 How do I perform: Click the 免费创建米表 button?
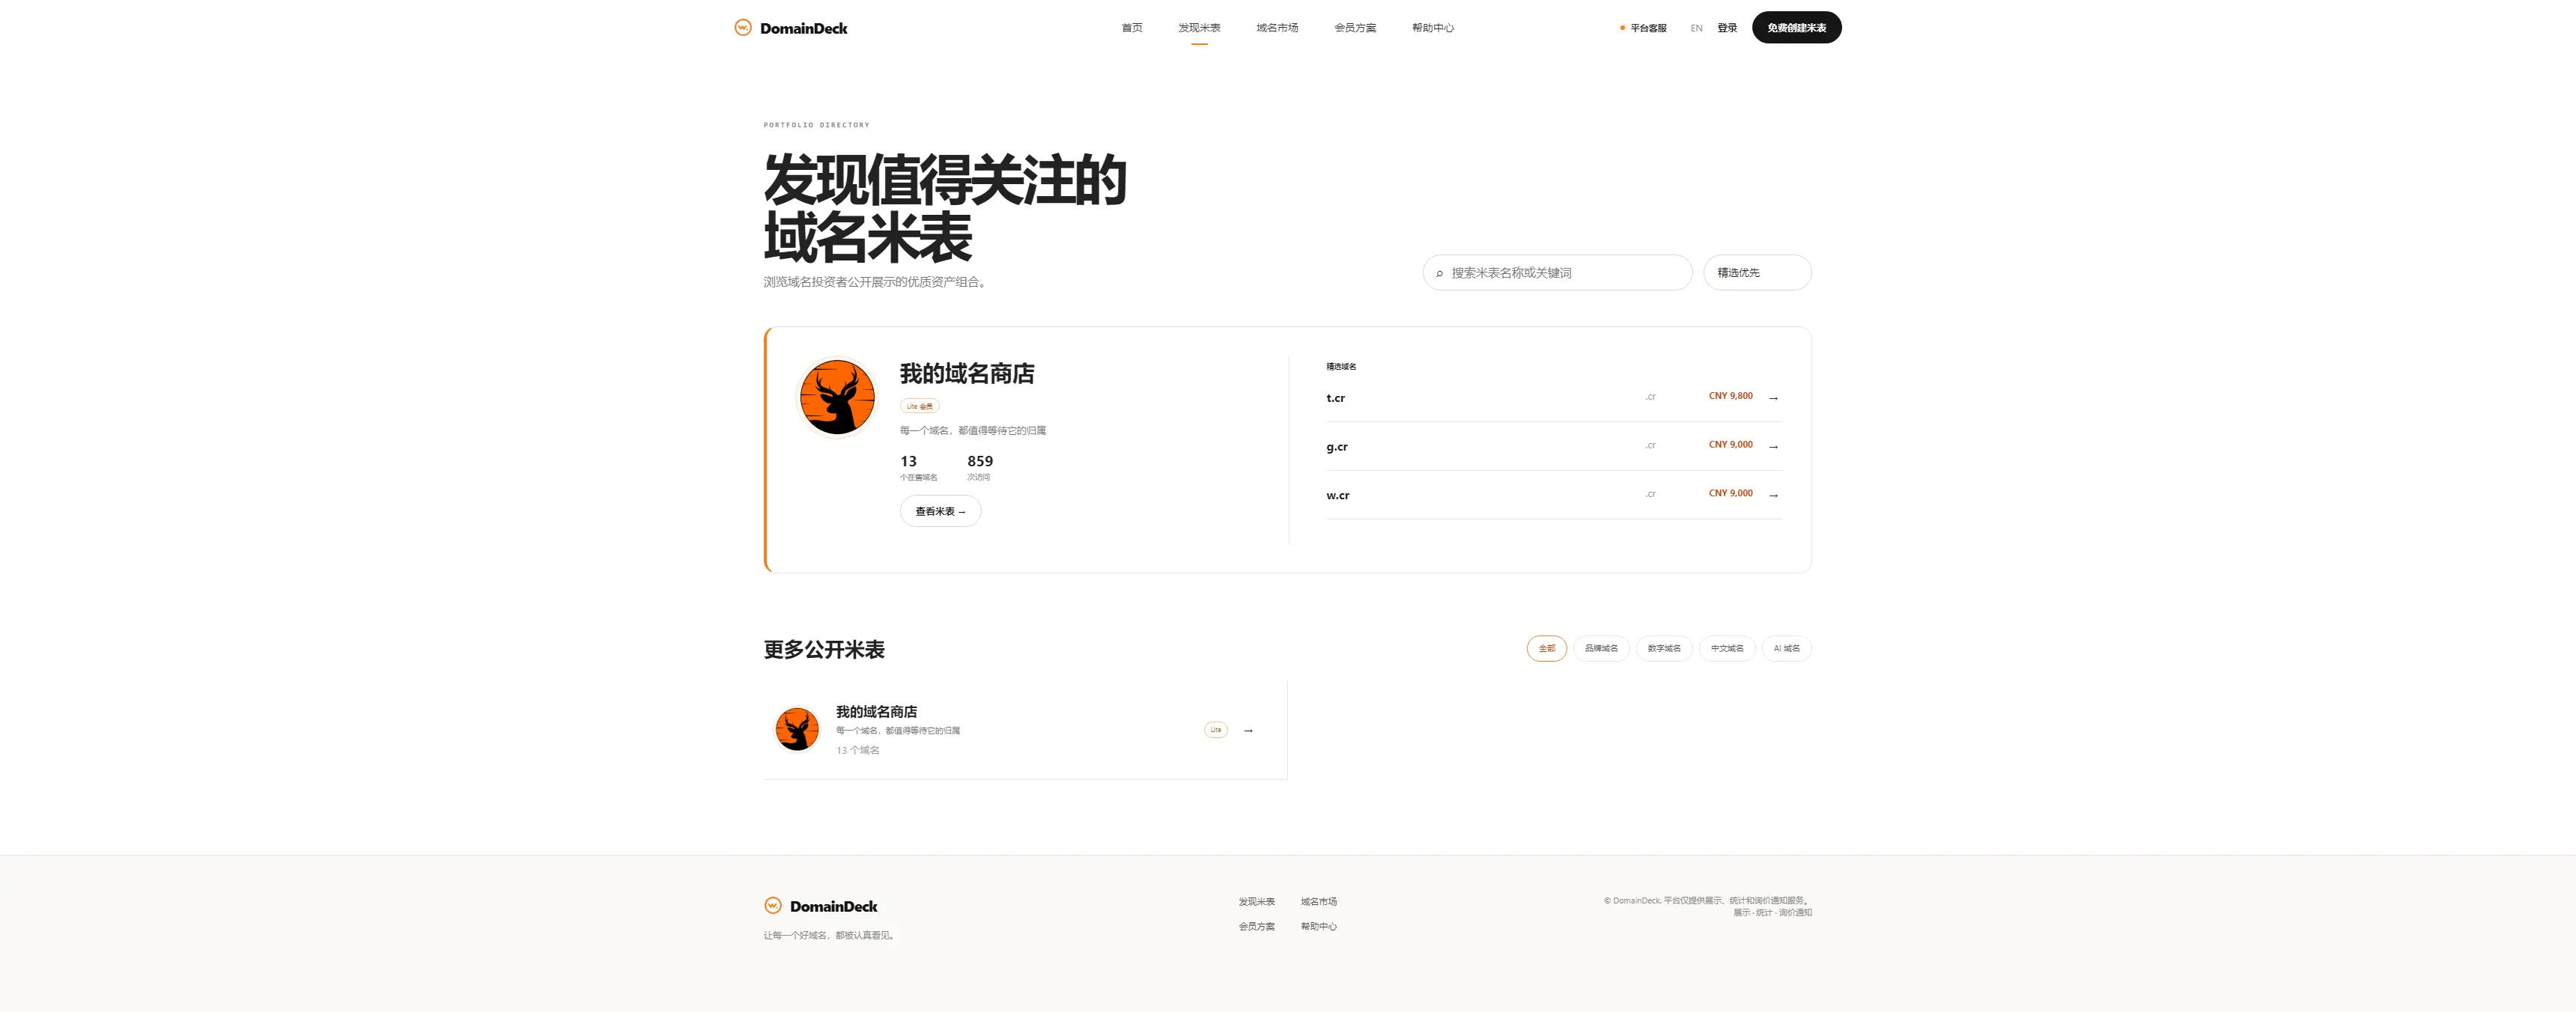point(1796,28)
